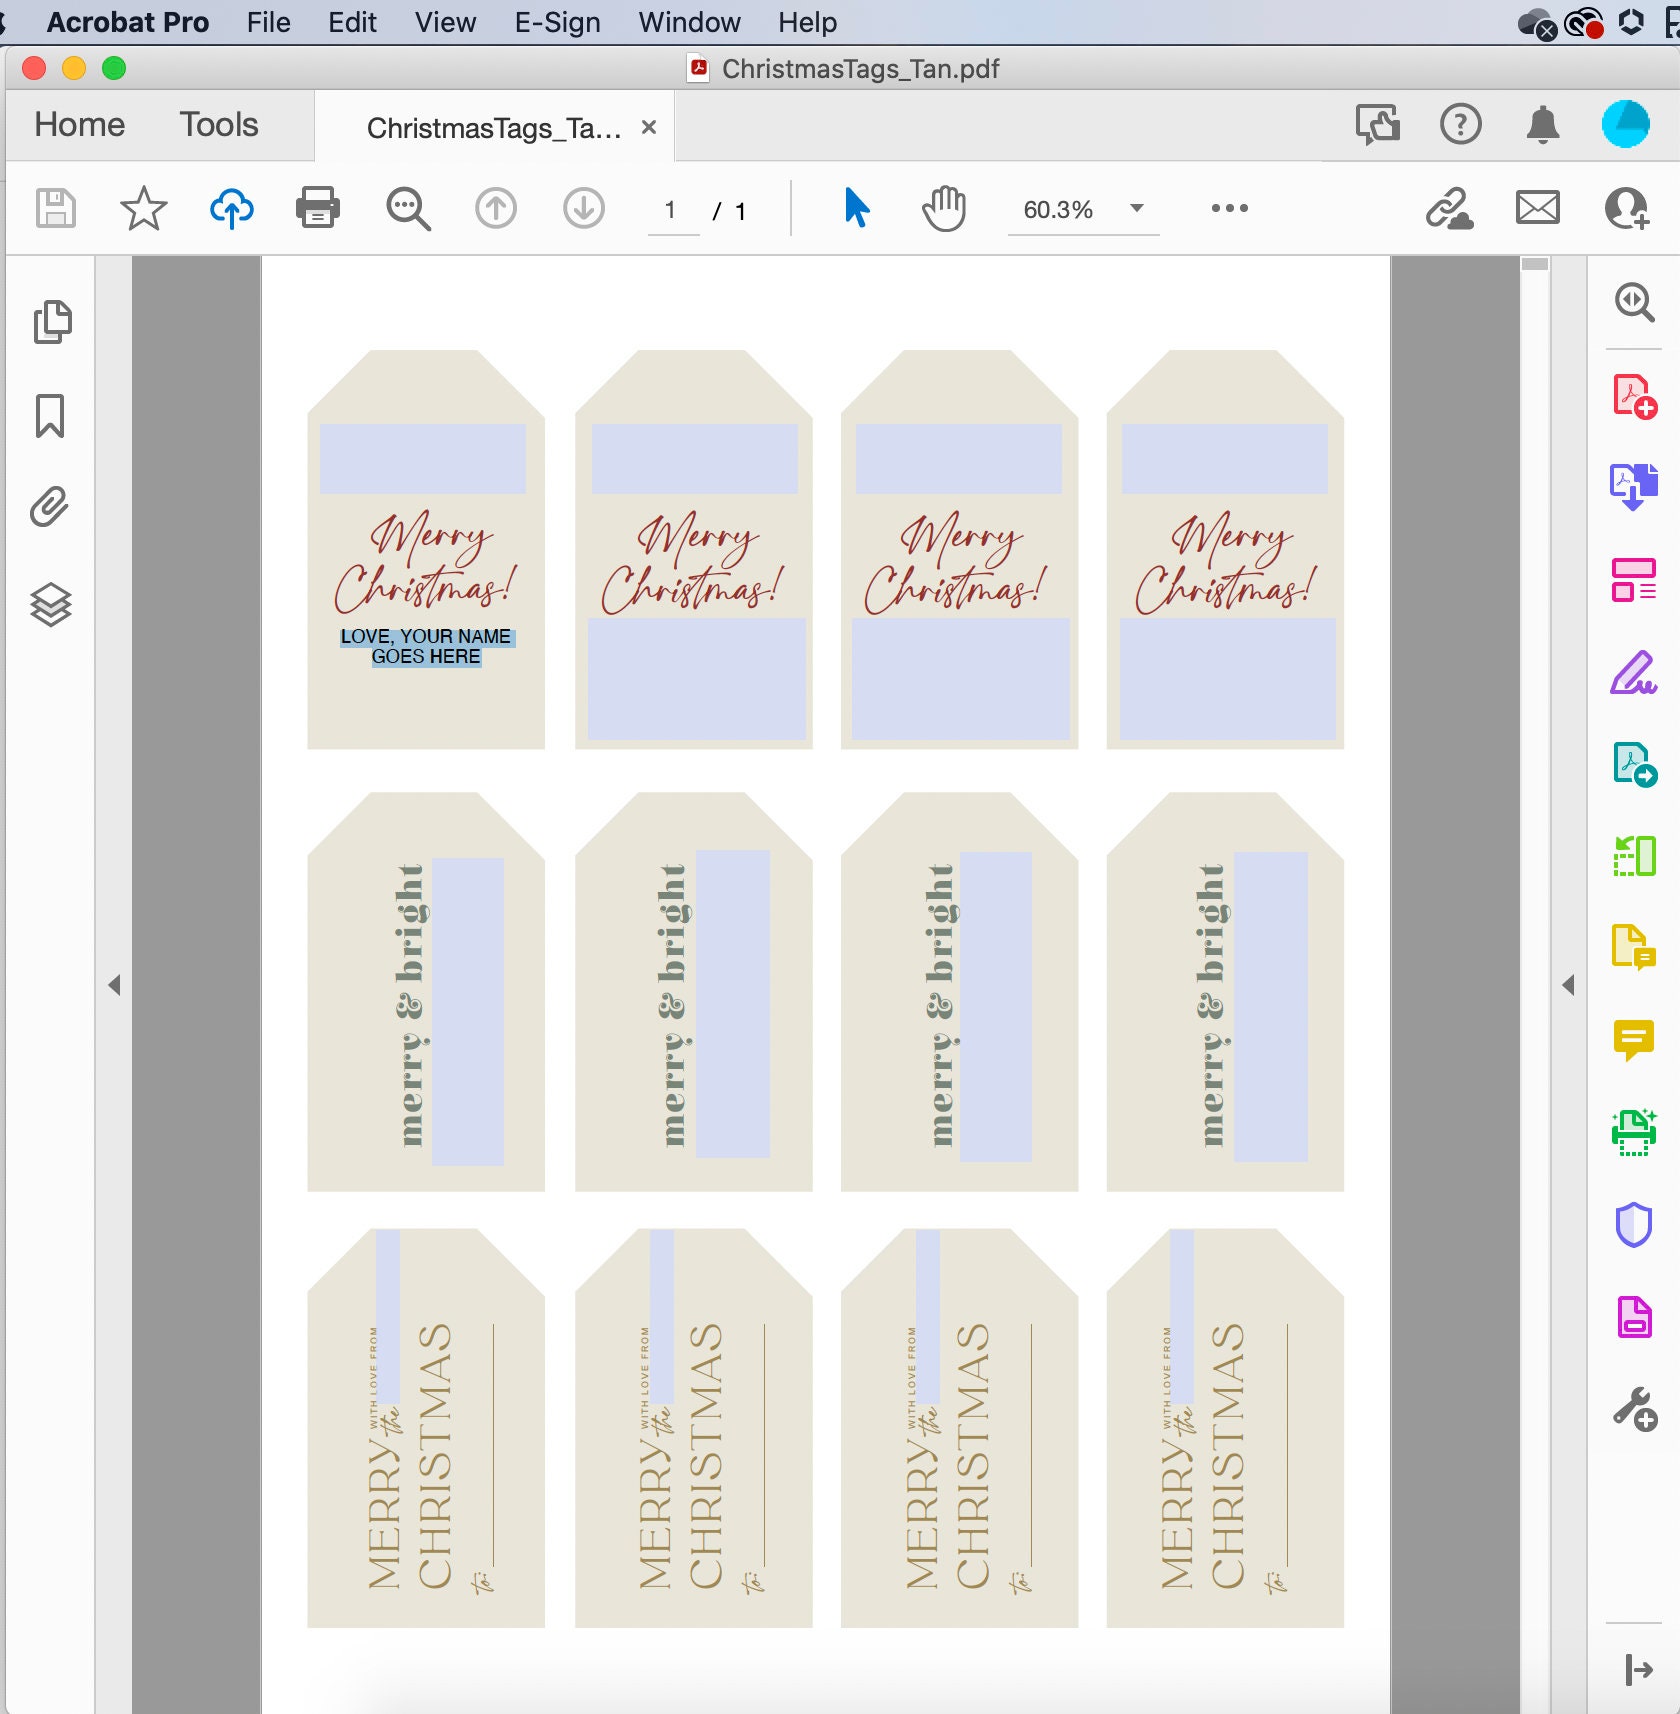Go to the Home tab
The height and width of the screenshot is (1714, 1680).
pyautogui.click(x=80, y=125)
